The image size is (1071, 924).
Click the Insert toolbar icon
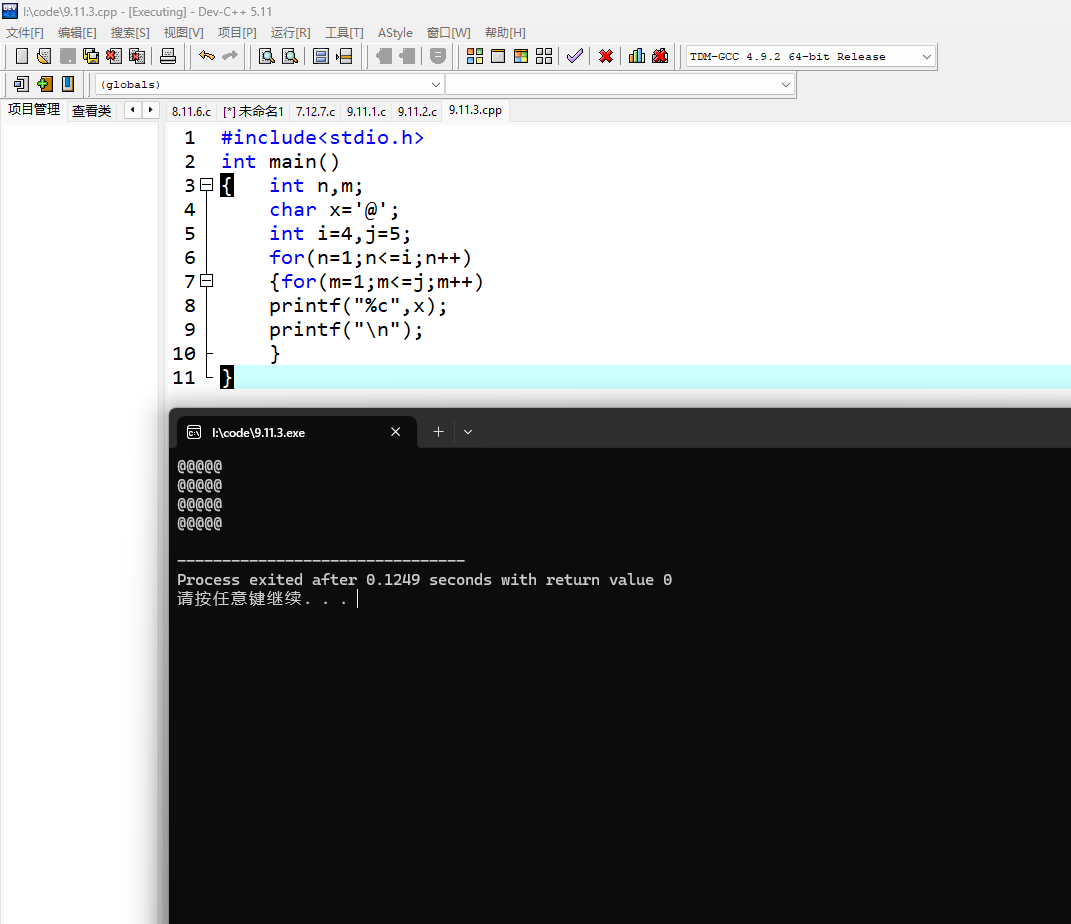[21, 84]
